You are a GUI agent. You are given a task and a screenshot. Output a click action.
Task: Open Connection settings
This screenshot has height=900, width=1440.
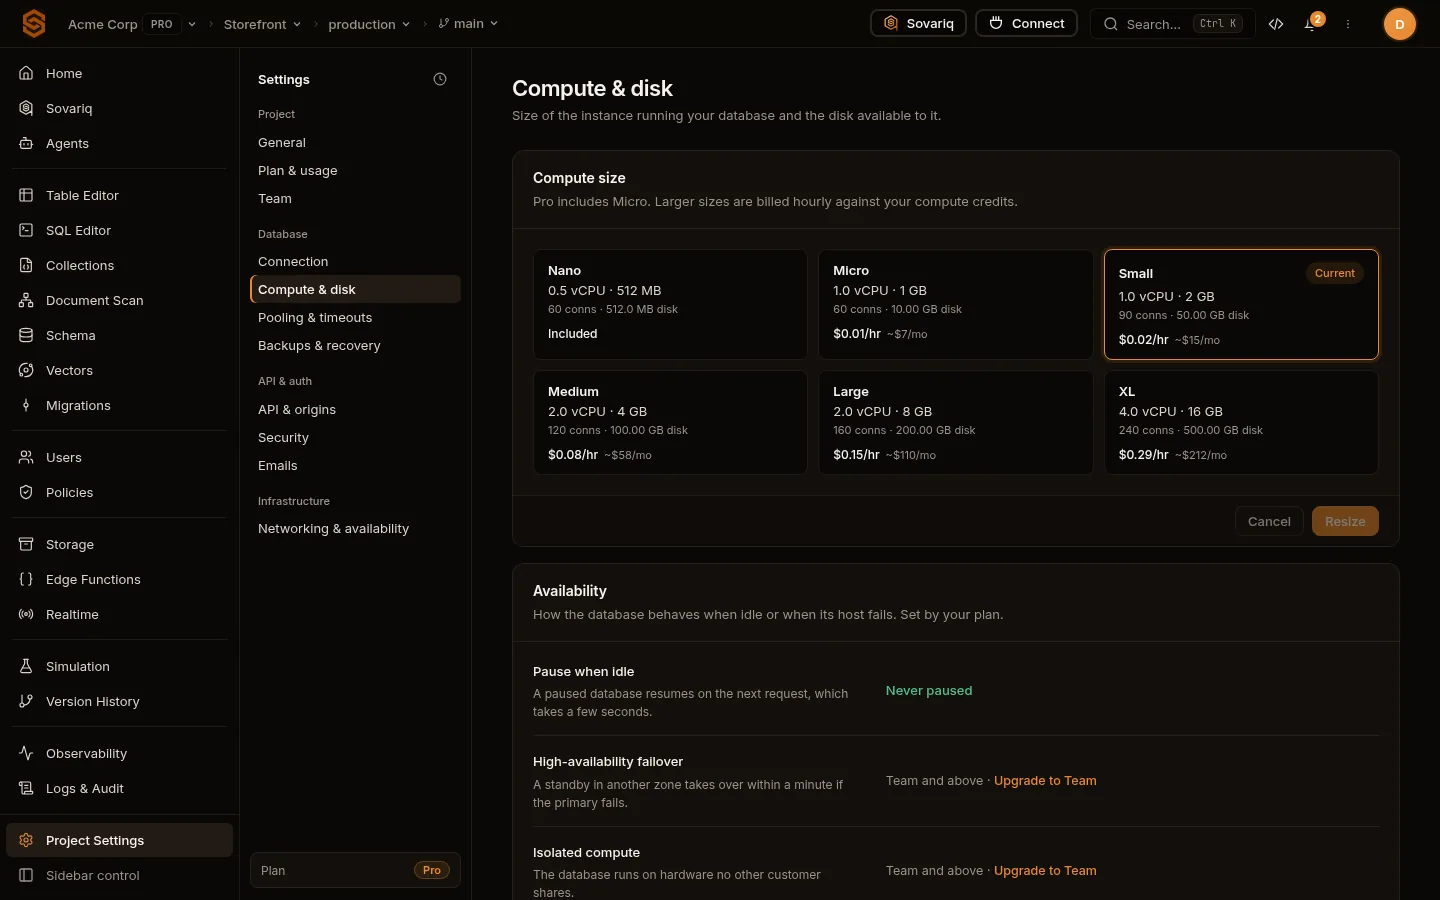tap(355, 261)
